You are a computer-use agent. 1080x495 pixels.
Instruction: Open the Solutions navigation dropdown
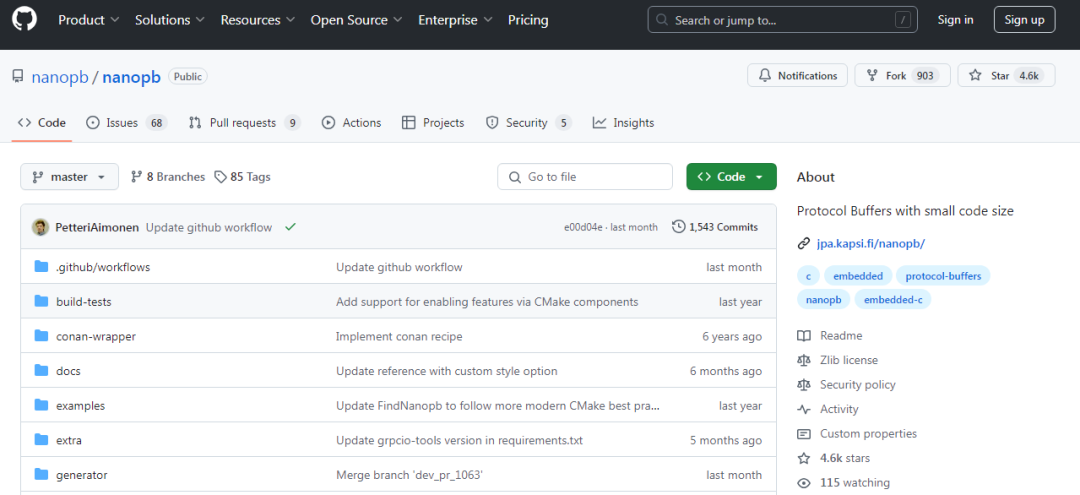169,20
